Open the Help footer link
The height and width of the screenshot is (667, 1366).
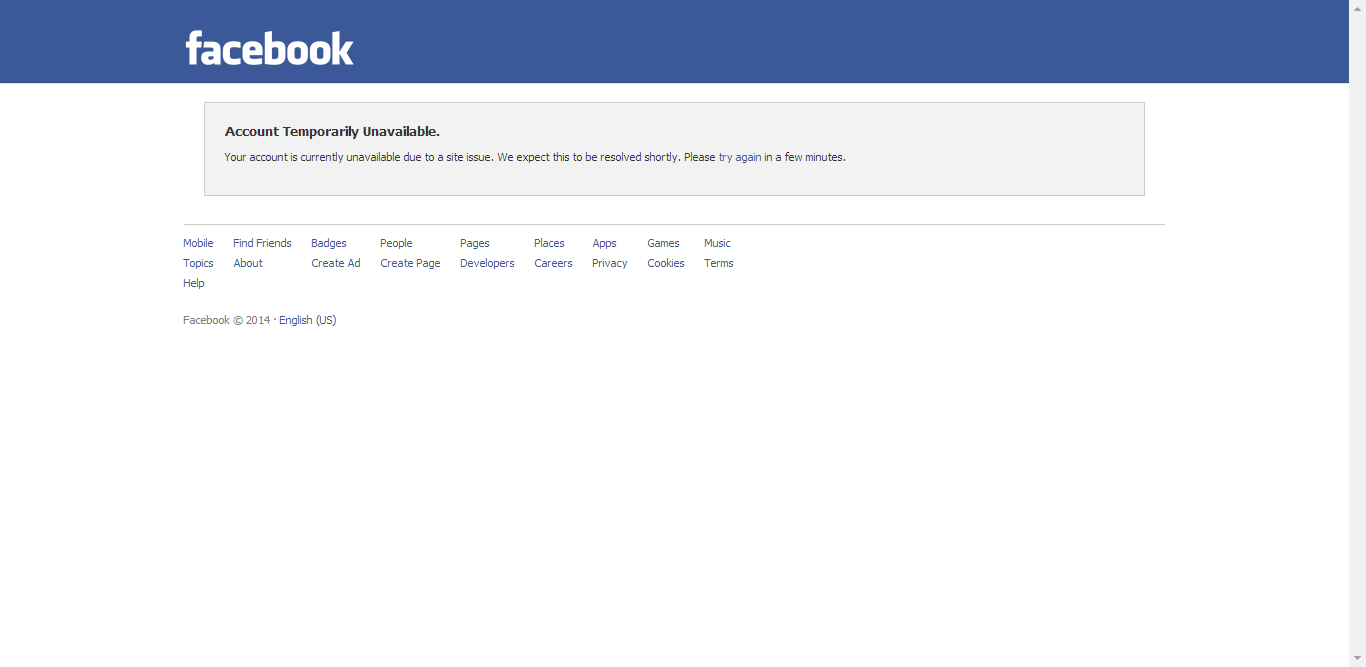coord(194,283)
